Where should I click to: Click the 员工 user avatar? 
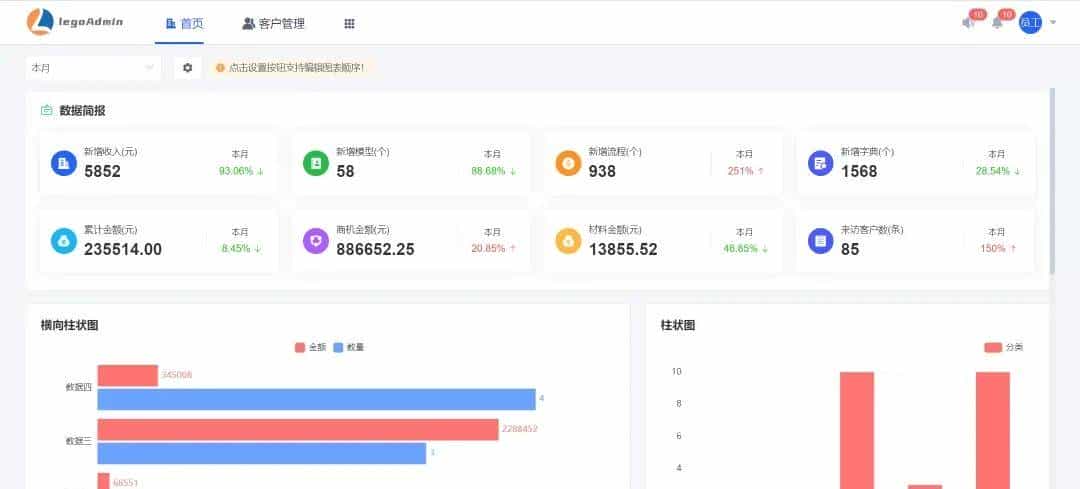[x=1030, y=22]
